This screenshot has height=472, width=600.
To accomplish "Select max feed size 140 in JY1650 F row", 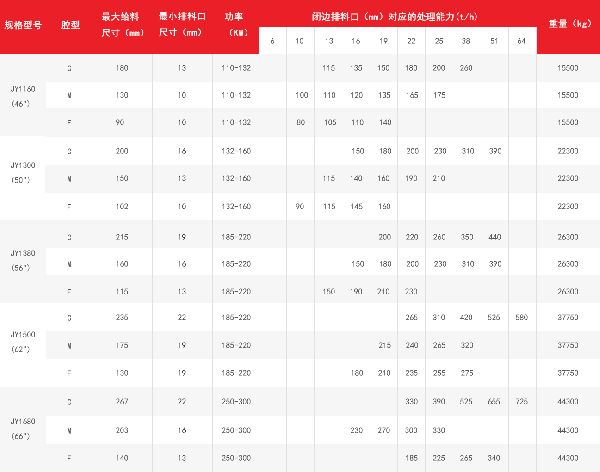I will click(122, 458).
